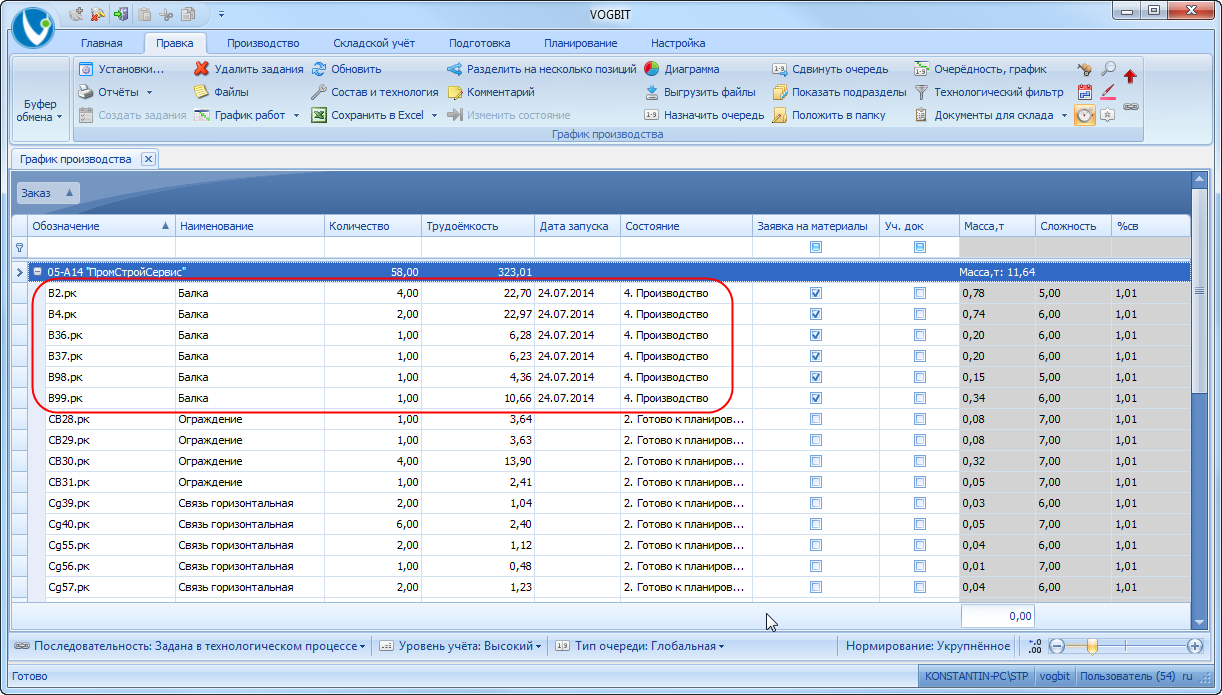Click the Комментарий note icon
Image resolution: width=1222 pixels, height=695 pixels.
point(455,92)
